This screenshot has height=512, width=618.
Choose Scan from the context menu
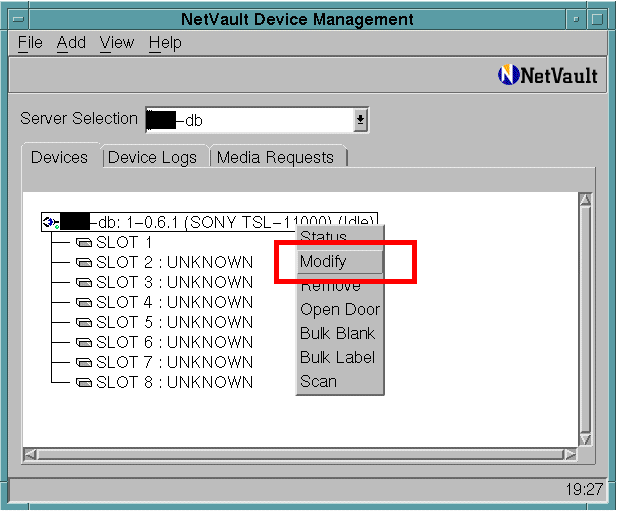(340, 382)
